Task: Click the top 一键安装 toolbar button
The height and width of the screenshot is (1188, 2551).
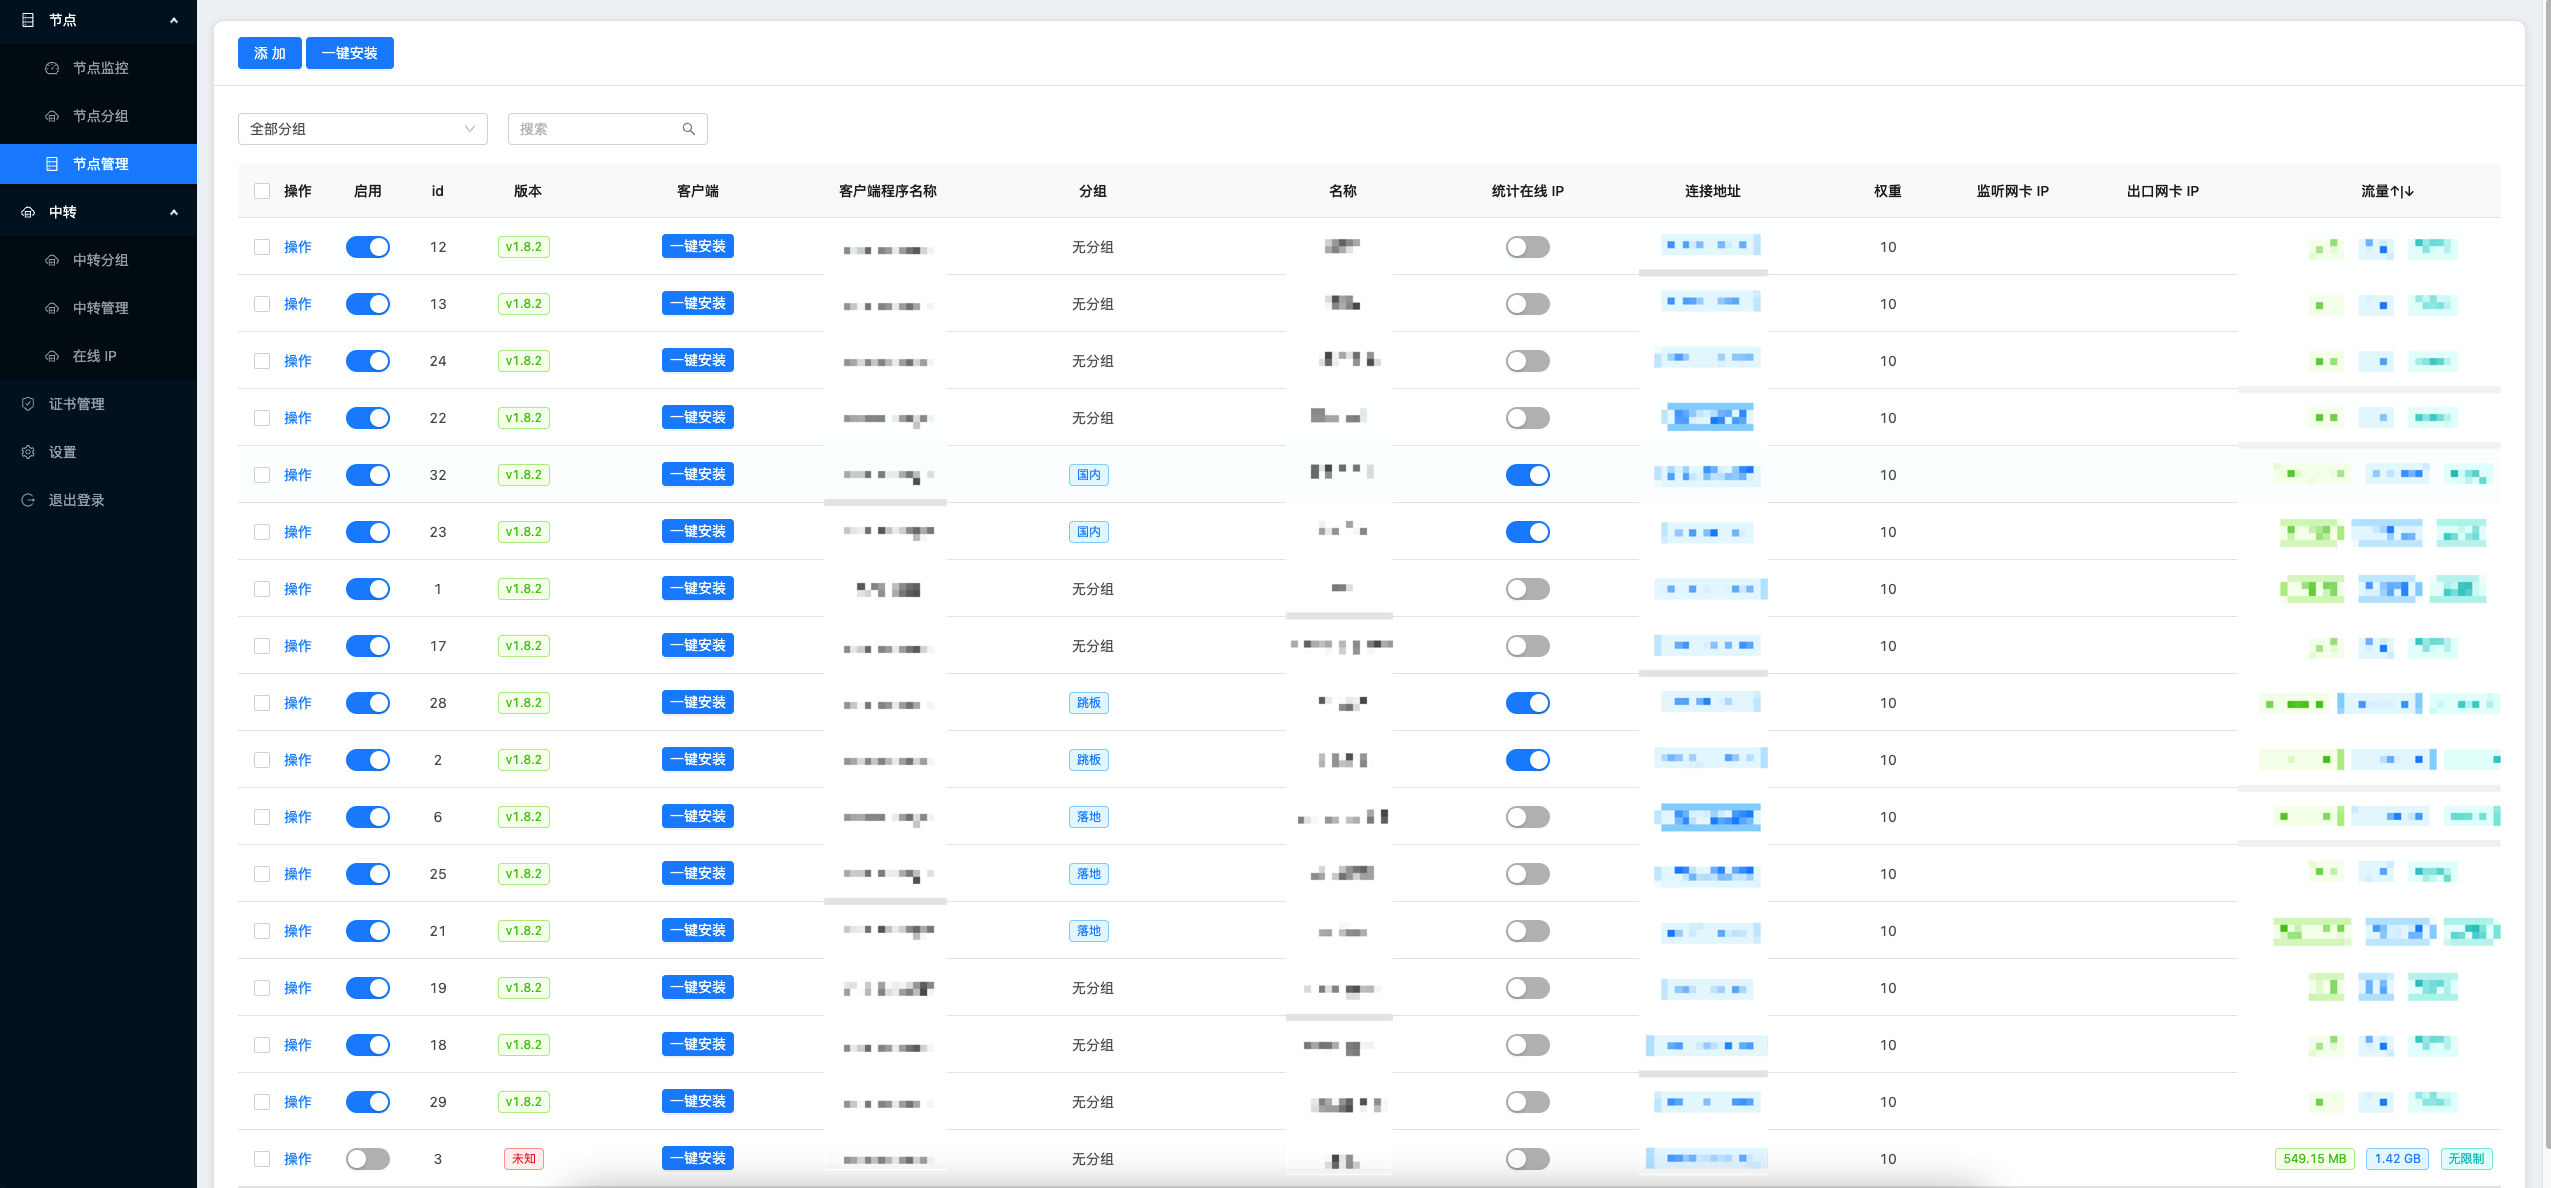Action: point(350,53)
